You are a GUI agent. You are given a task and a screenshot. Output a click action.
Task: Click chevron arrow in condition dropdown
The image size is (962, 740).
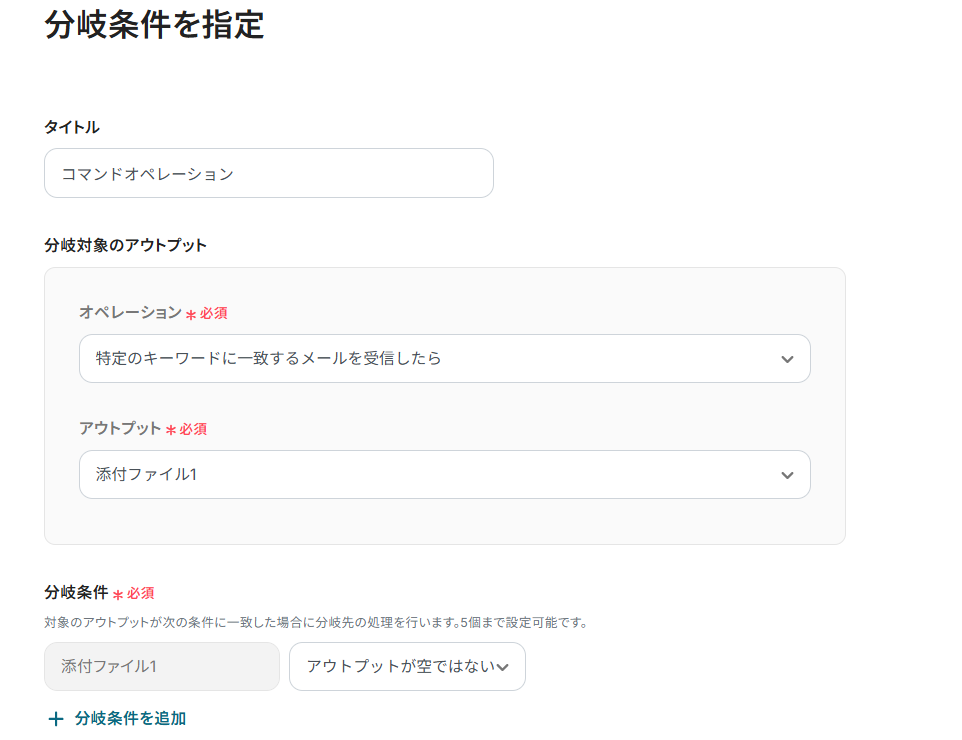pyautogui.click(x=503, y=667)
